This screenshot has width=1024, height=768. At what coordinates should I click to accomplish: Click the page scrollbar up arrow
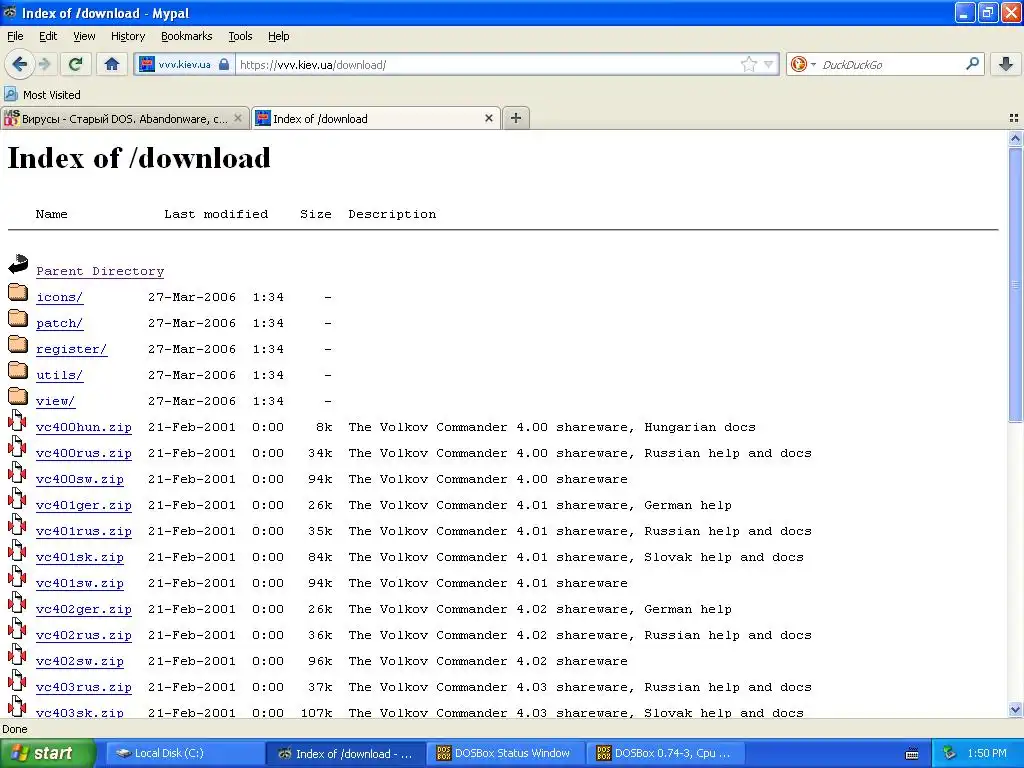[x=1015, y=138]
